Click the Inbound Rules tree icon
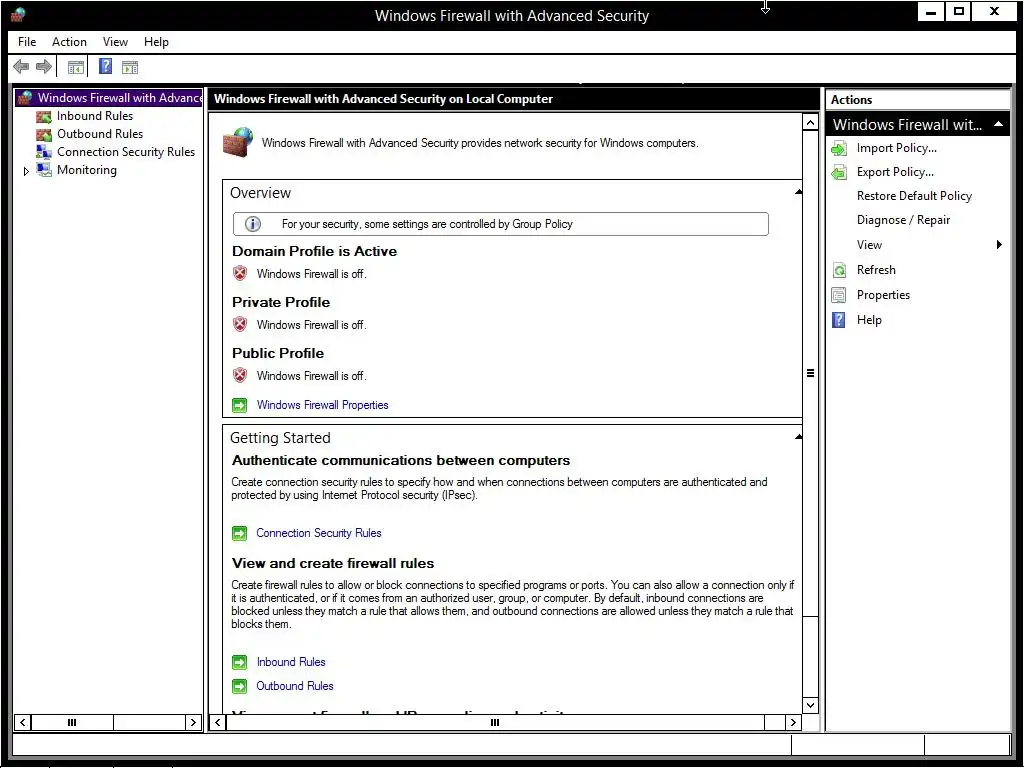Viewport: 1024px width, 768px height. (x=44, y=116)
